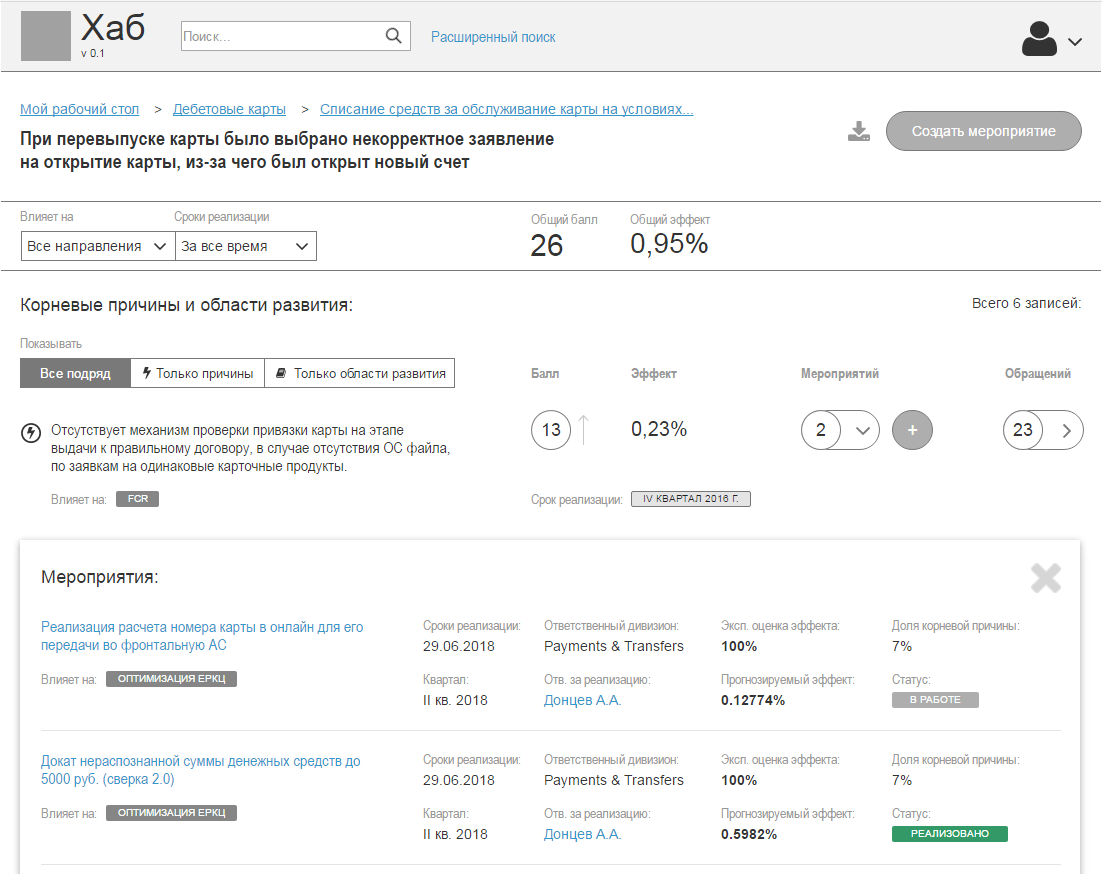The width and height of the screenshot is (1102, 874).
Task: Close the Мероприятия panel
Action: tap(1046, 578)
